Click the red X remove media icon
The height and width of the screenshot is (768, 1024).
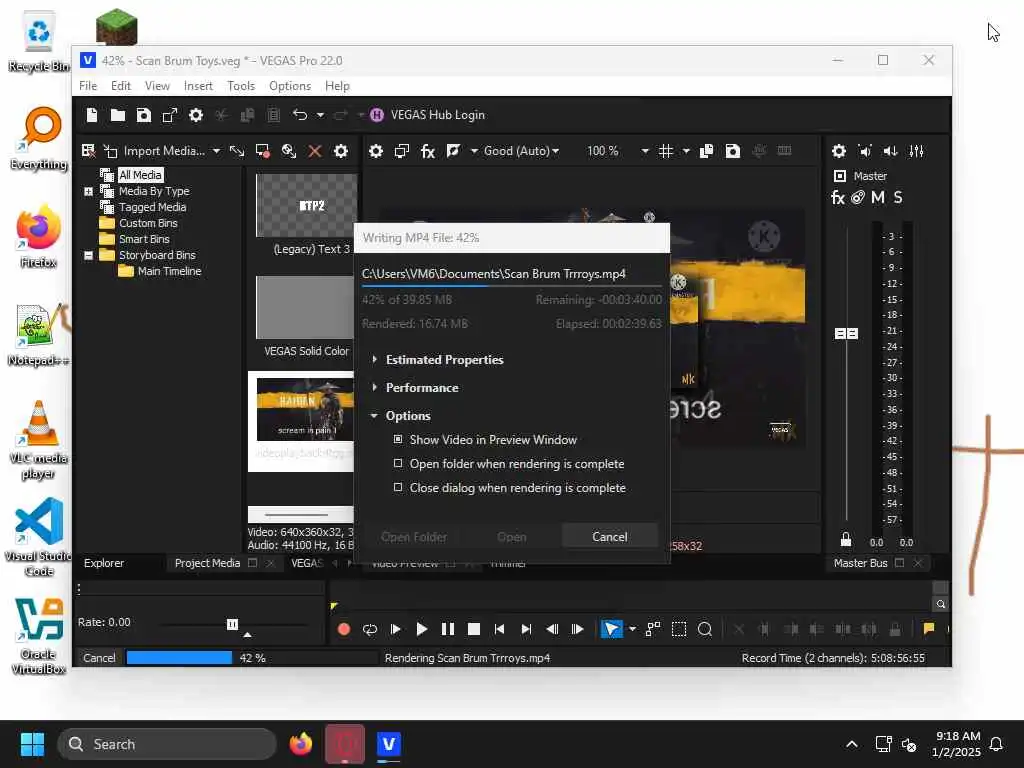(x=315, y=151)
